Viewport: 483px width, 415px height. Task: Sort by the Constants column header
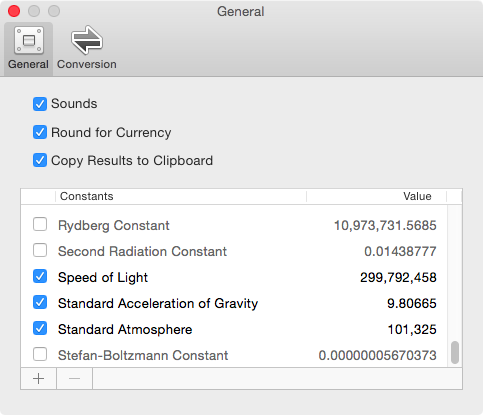tap(181, 196)
